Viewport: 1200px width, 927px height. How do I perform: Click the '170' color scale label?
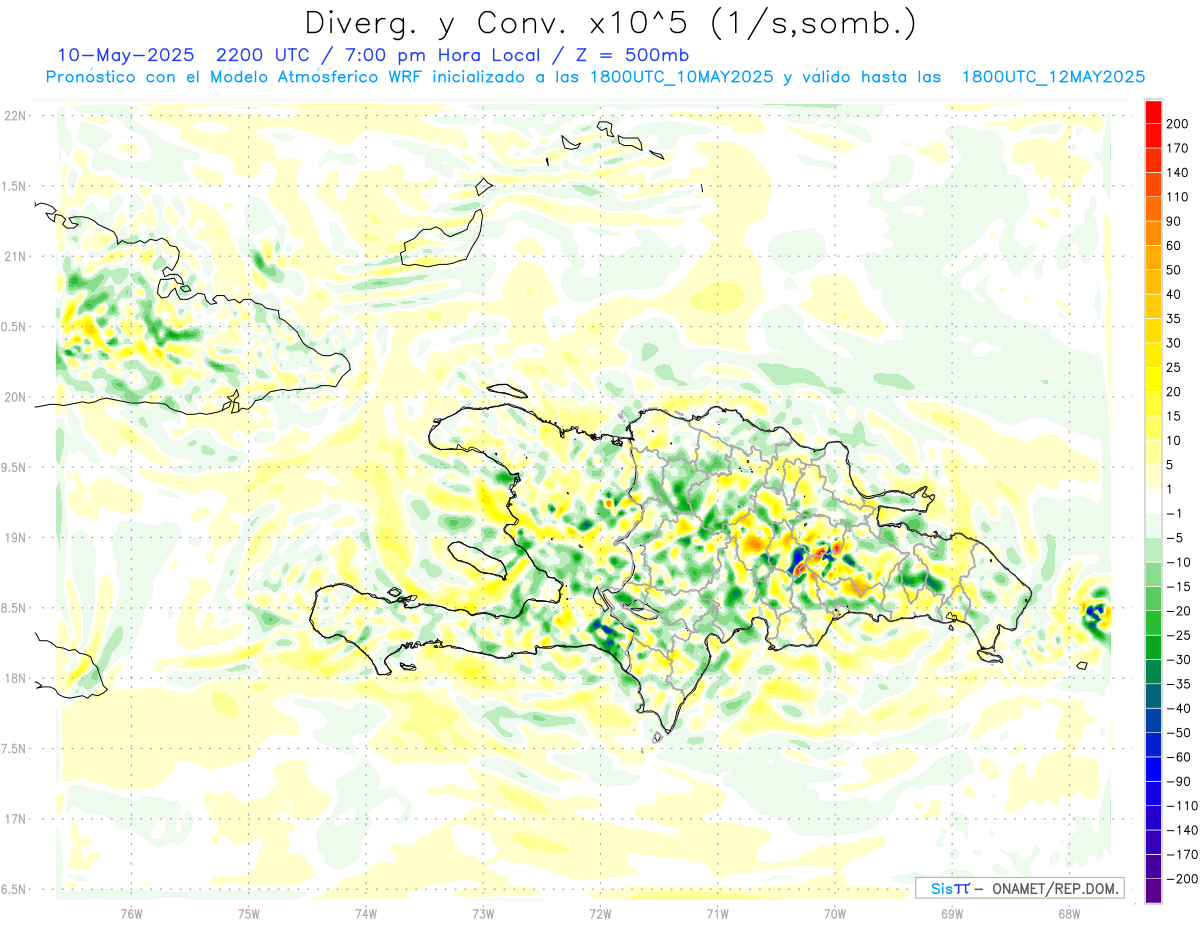click(1178, 148)
